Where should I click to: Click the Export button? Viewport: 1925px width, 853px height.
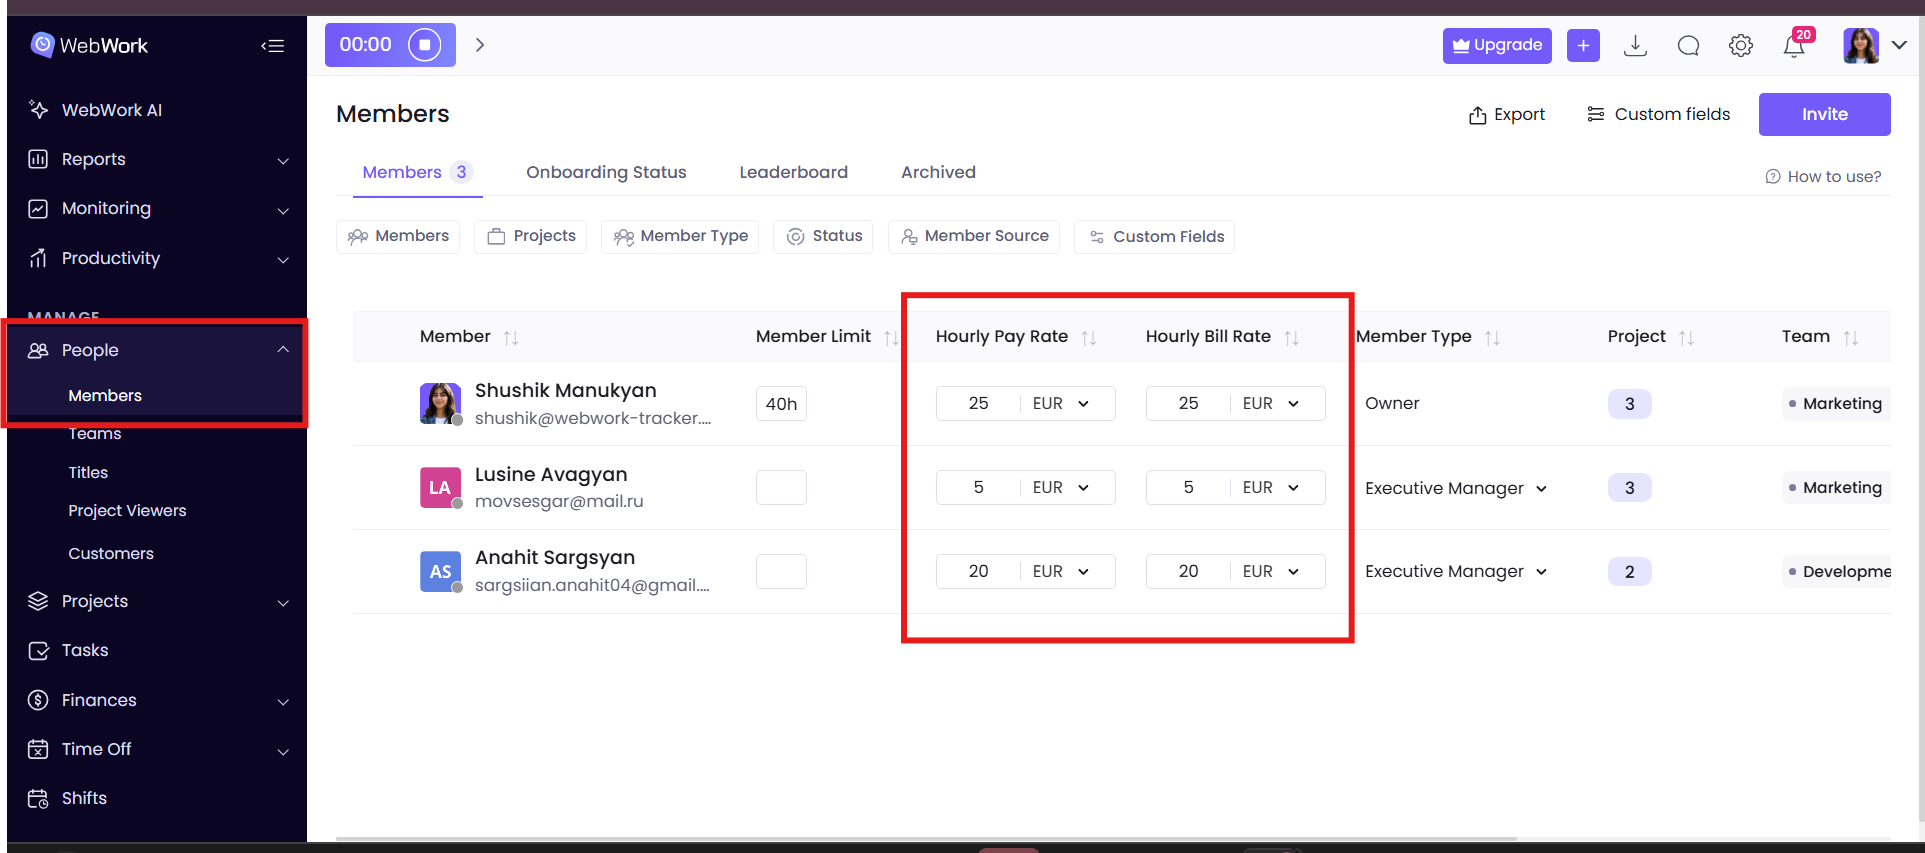(x=1506, y=115)
